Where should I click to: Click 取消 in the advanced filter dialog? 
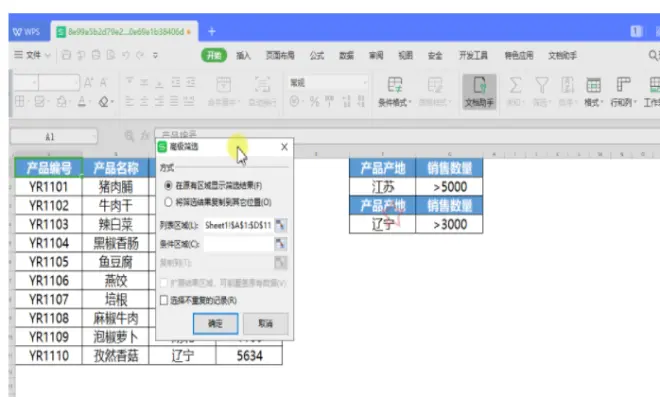point(266,323)
